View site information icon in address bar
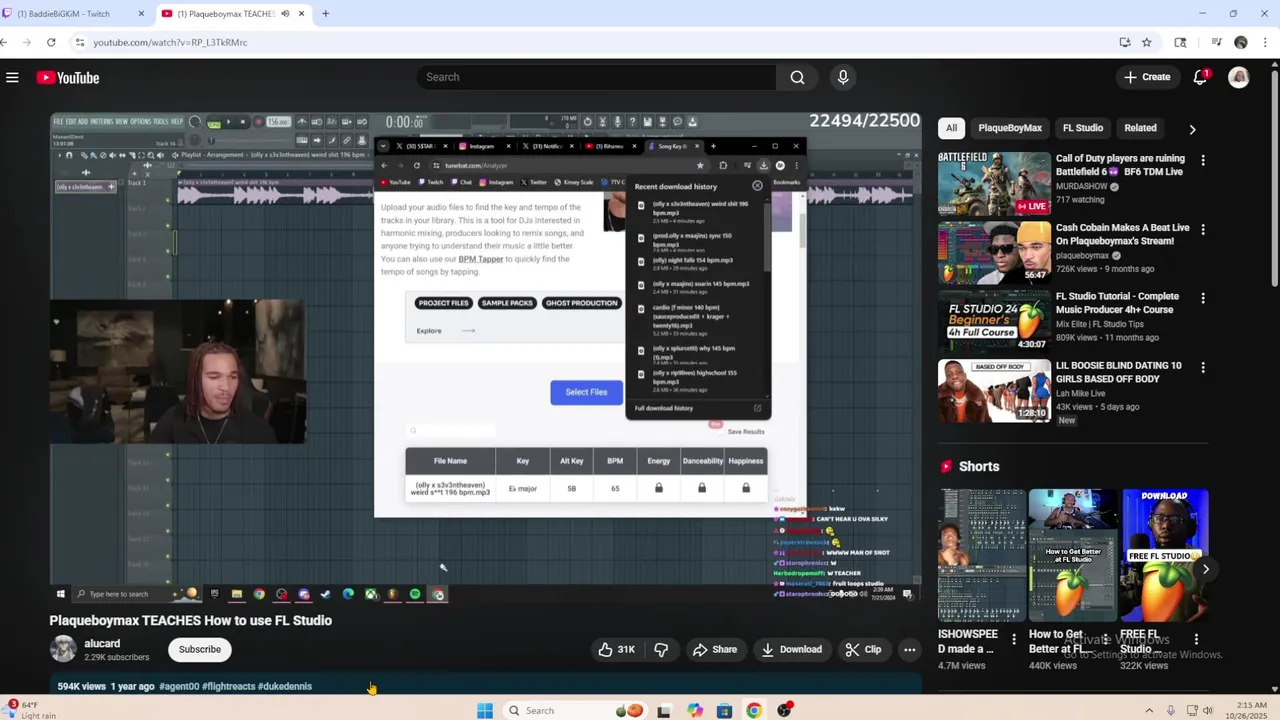Screen dimensions: 1280x720 (x=79, y=42)
